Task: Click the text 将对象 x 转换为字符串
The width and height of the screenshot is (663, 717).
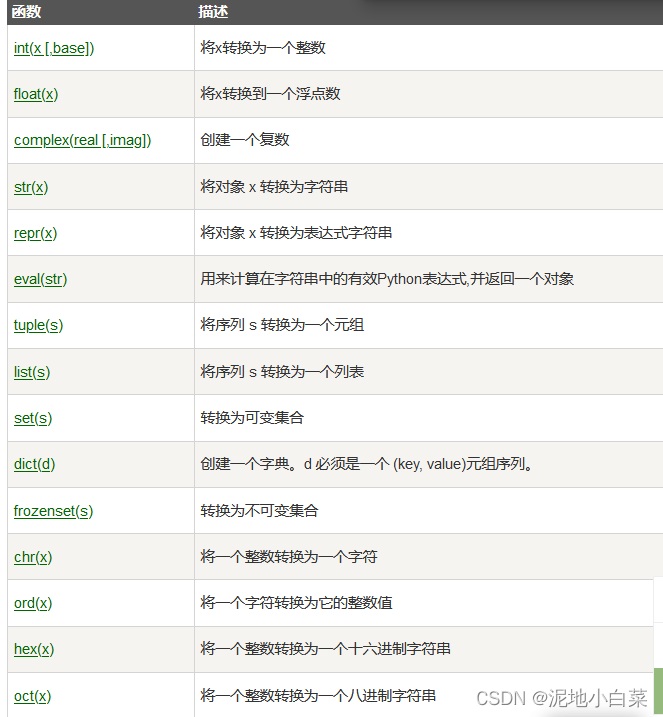Action: [274, 187]
